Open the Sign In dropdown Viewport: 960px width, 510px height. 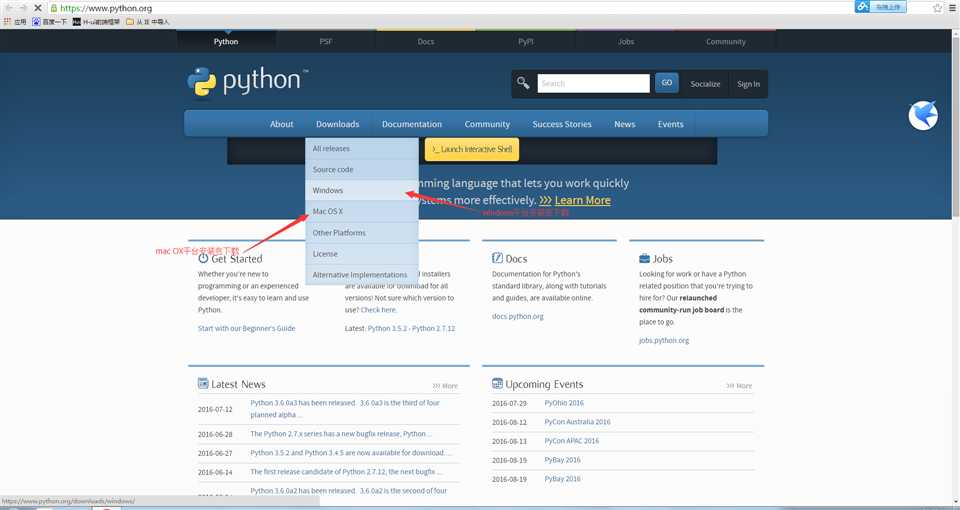coord(748,84)
